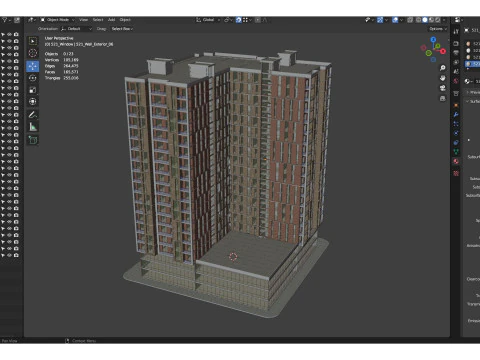Click the blue Z axis gizmo ball
The image size is (480, 360).
(433, 40)
